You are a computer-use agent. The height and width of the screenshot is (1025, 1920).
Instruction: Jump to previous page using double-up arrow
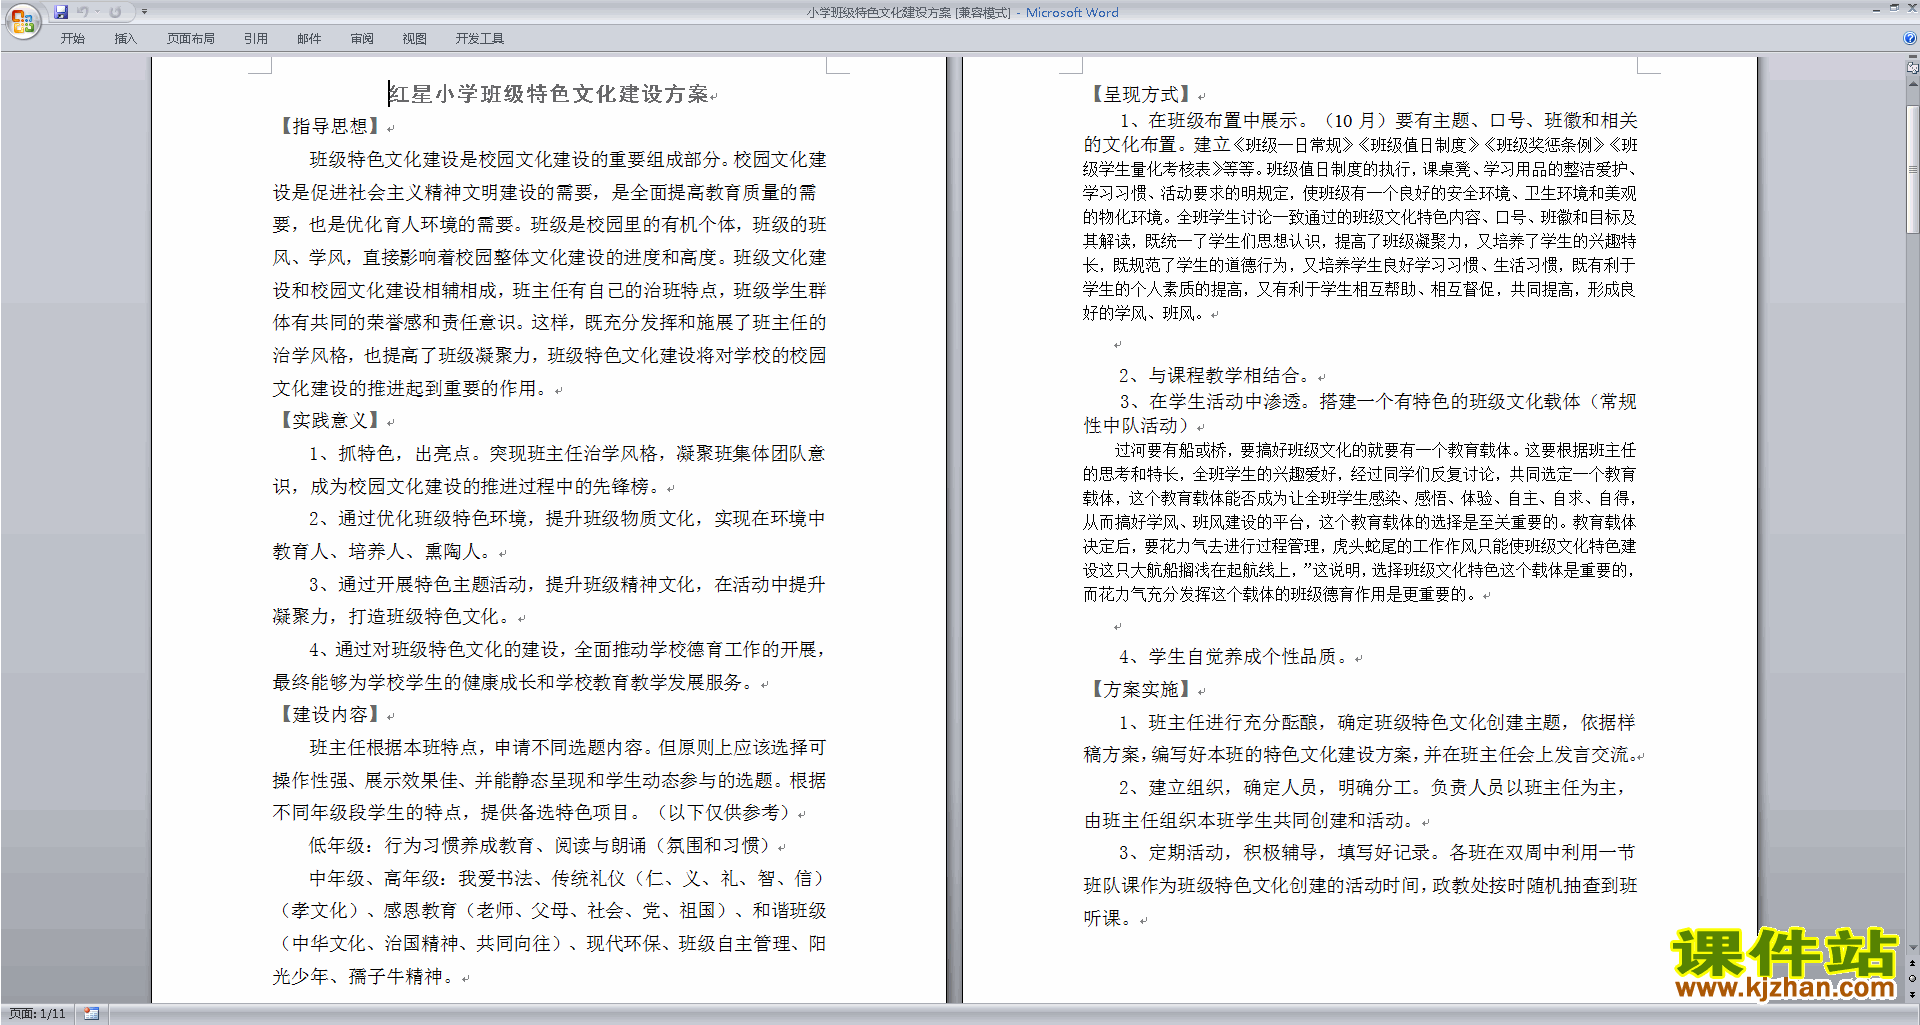[1913, 963]
